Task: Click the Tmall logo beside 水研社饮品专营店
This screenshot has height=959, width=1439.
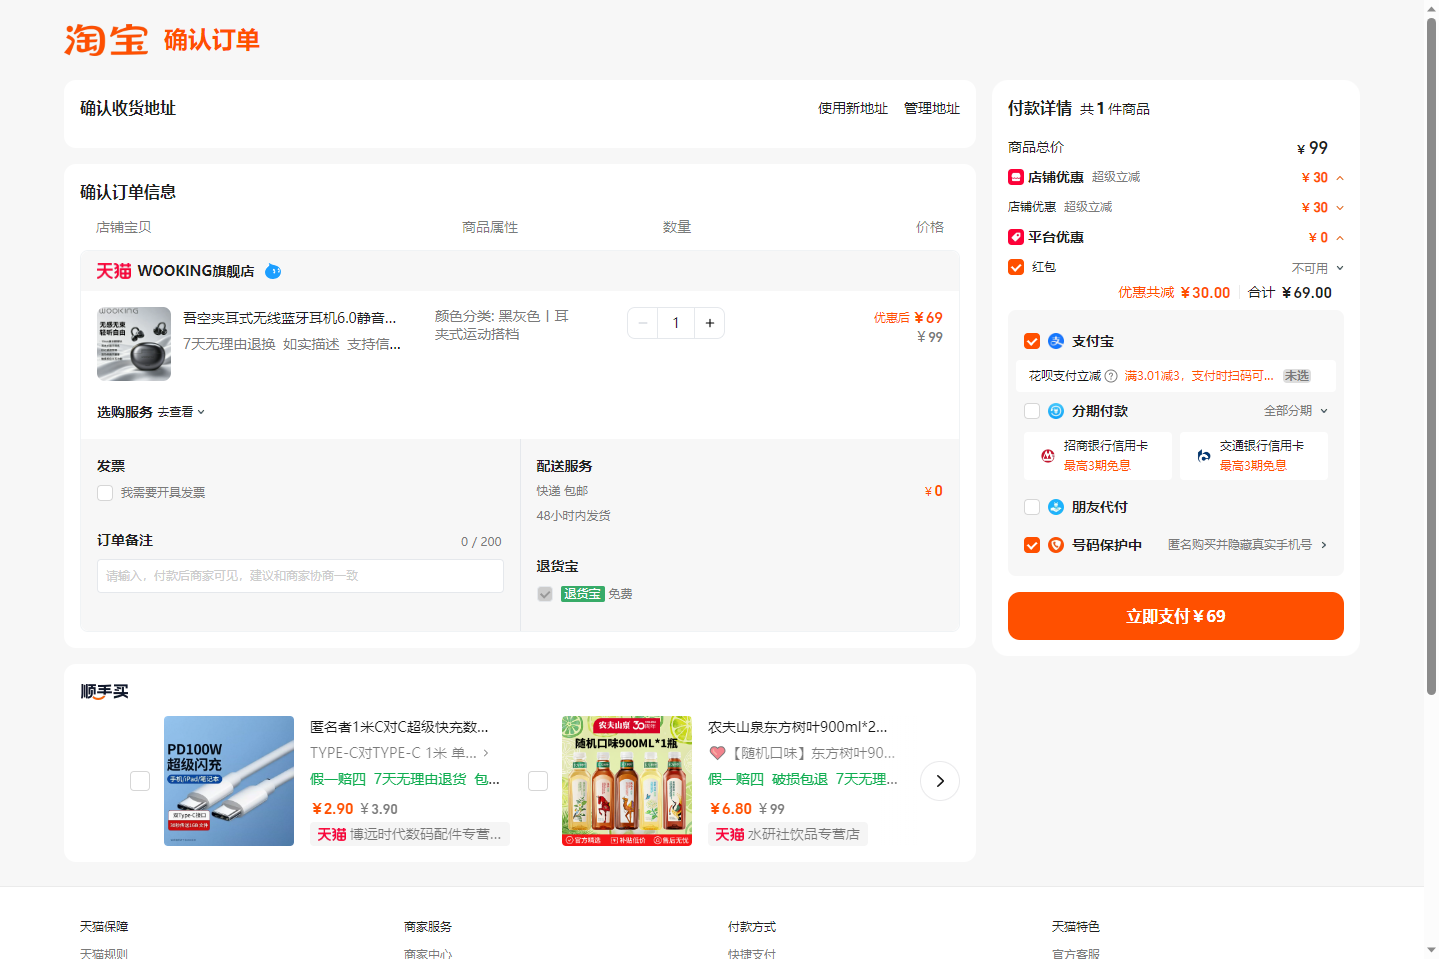Action: click(730, 834)
